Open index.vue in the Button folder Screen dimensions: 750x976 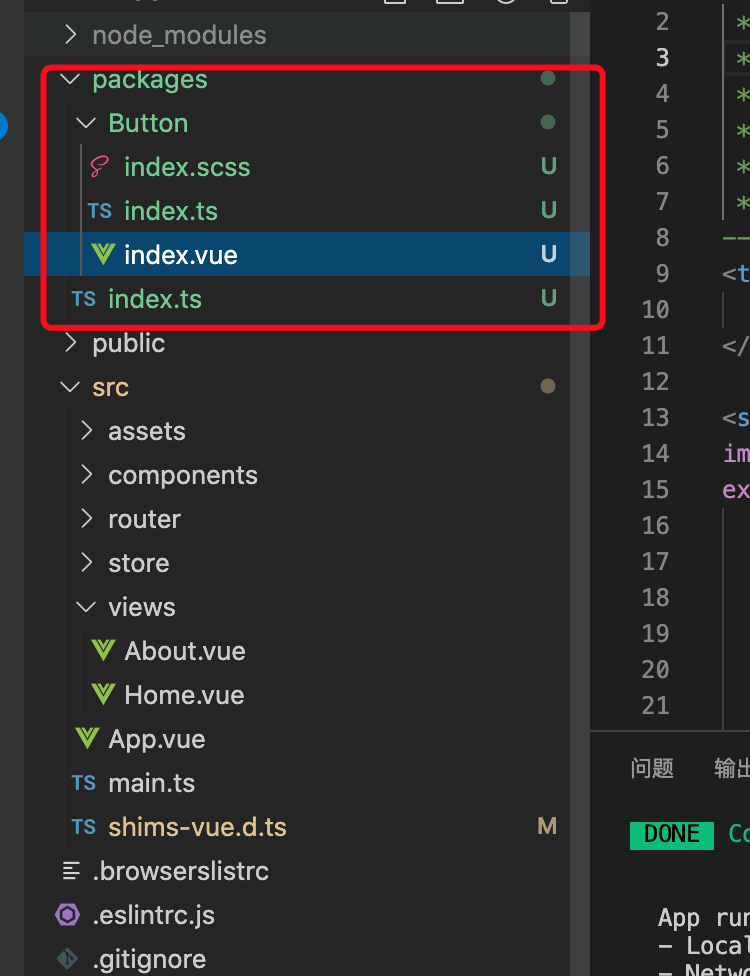[x=181, y=255]
